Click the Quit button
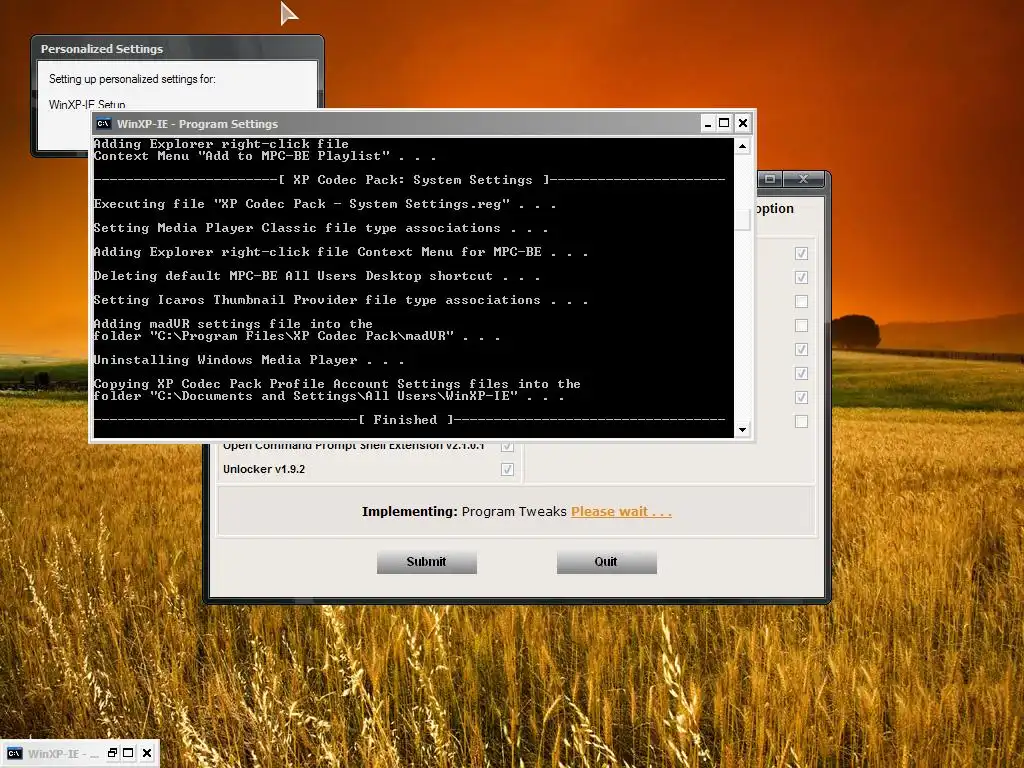The width and height of the screenshot is (1024, 768). point(606,562)
